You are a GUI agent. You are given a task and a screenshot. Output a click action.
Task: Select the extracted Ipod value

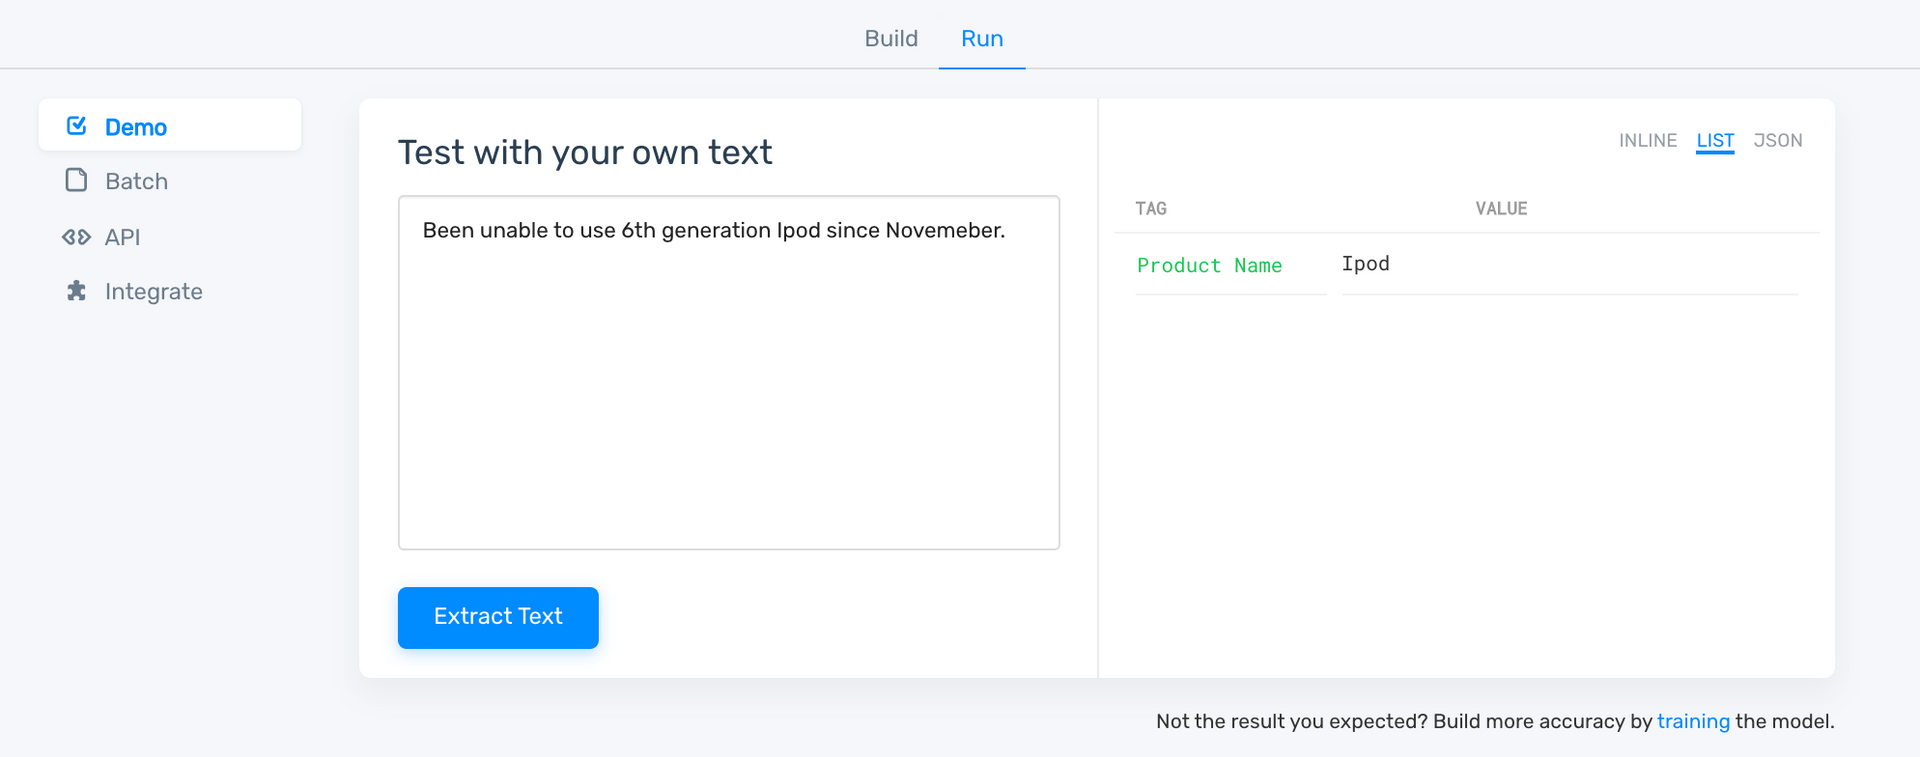pos(1365,264)
